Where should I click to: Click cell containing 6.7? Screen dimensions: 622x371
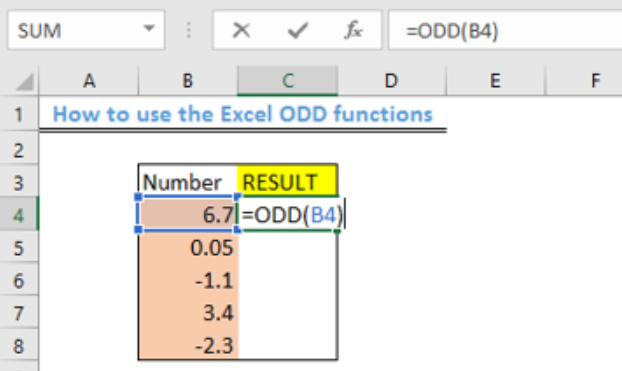click(x=188, y=214)
